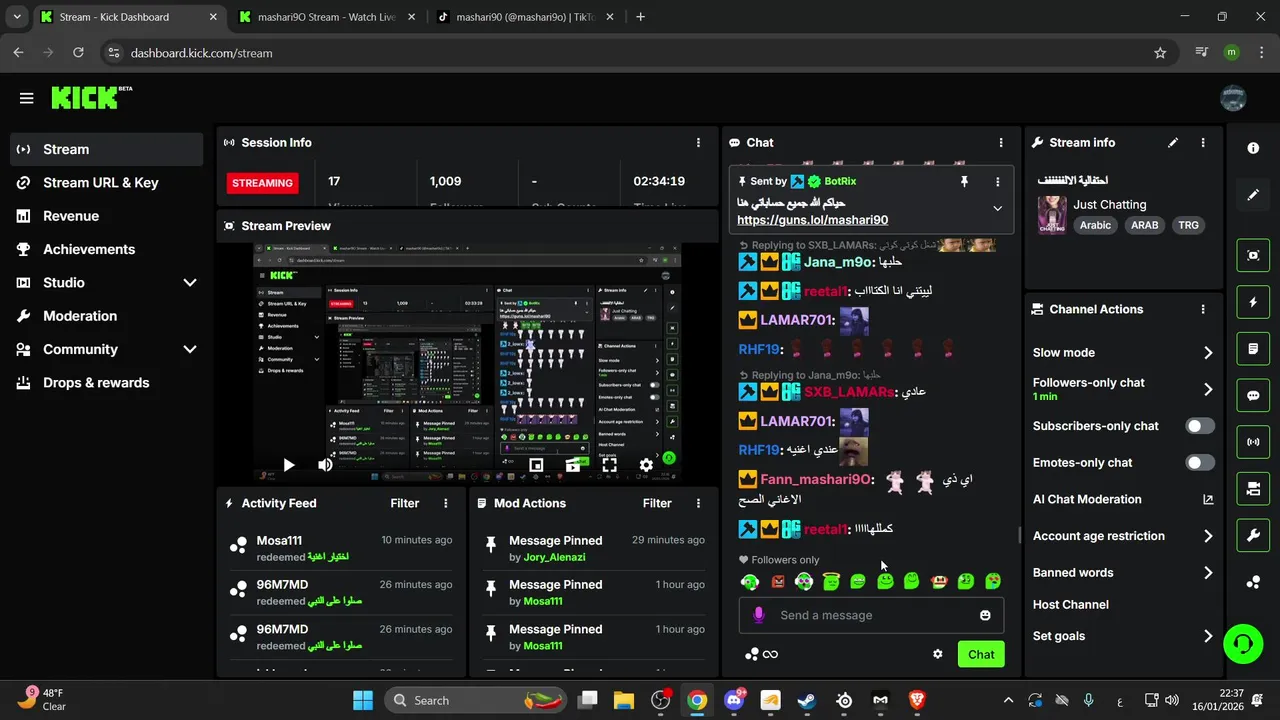Expand the pinned message chevron

pos(997,209)
